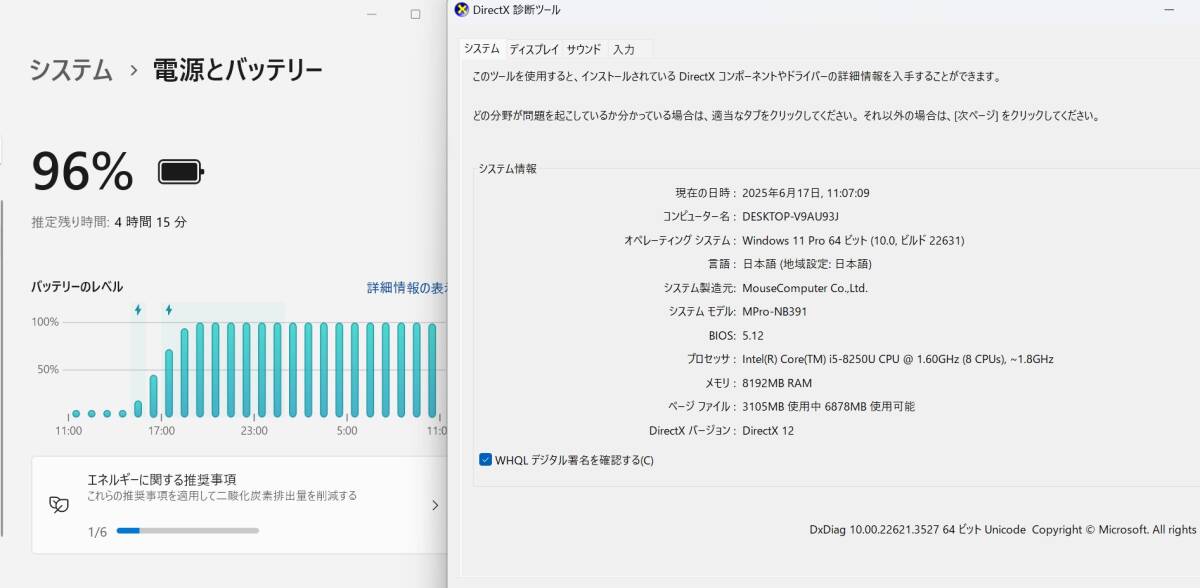This screenshot has width=1200, height=588.
Task: Click the 23:00 time label on chart
Action: (x=254, y=431)
